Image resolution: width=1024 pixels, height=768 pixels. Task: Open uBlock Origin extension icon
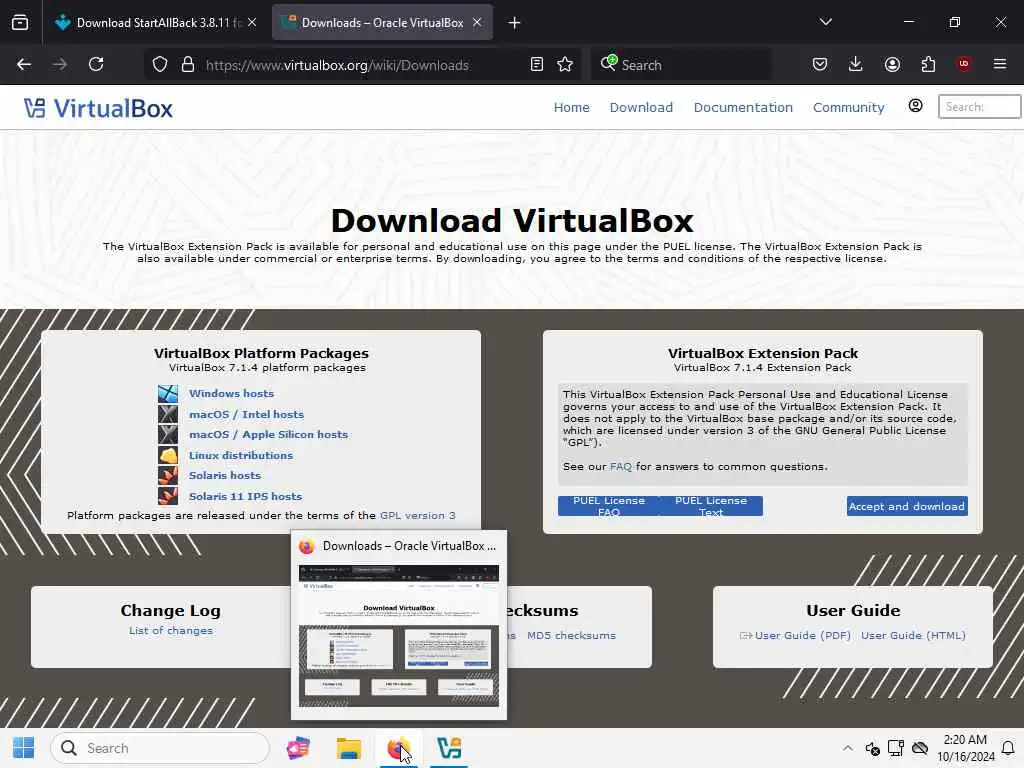point(963,64)
